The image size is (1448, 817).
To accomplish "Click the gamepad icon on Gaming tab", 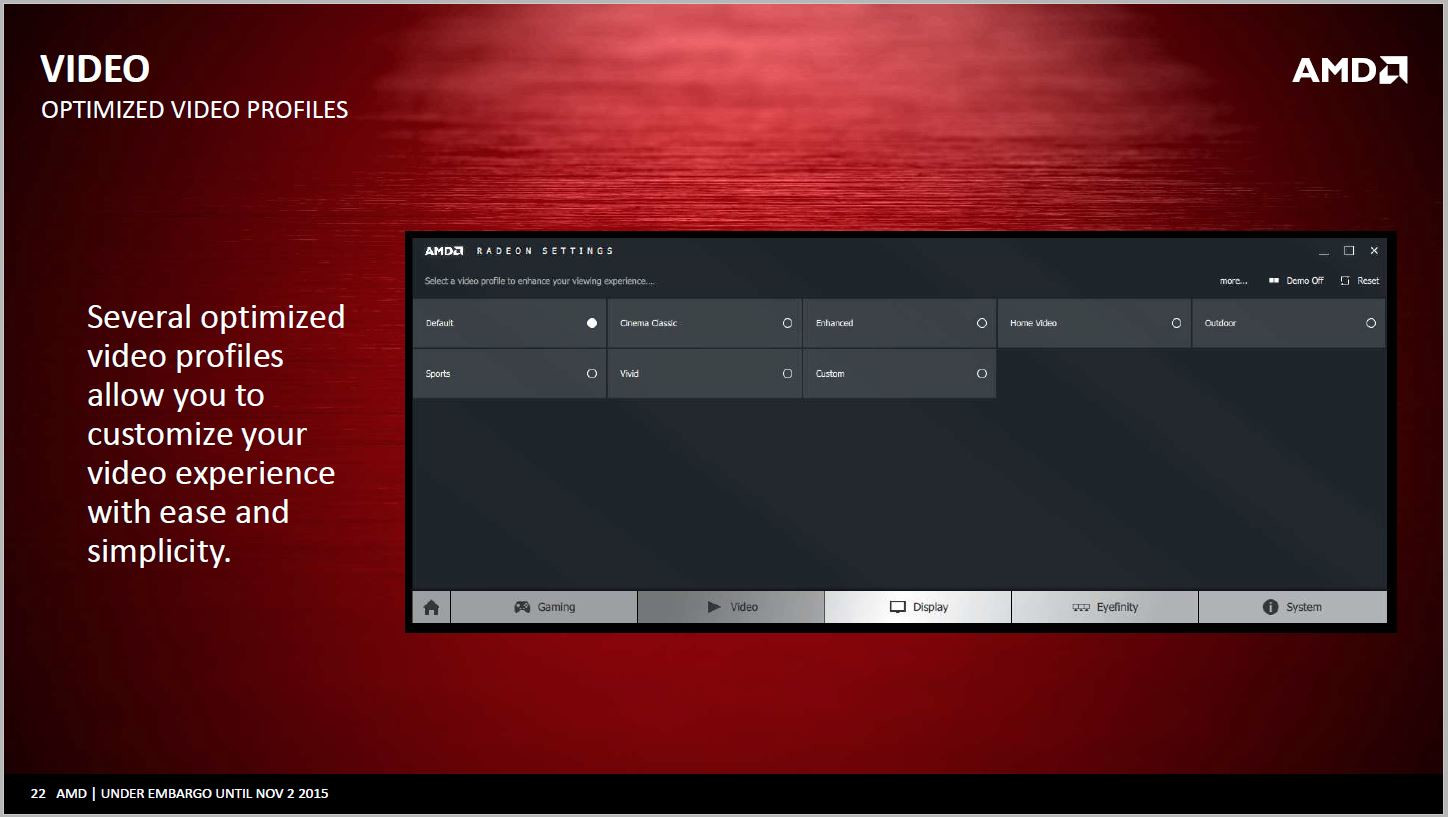I will tap(522, 607).
